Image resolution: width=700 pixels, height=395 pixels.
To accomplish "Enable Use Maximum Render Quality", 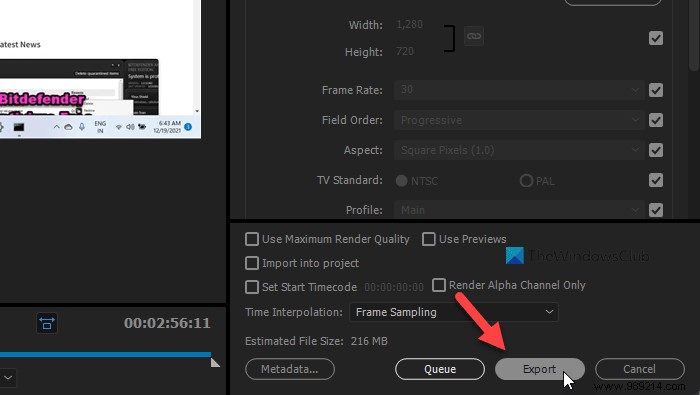I will (x=252, y=239).
